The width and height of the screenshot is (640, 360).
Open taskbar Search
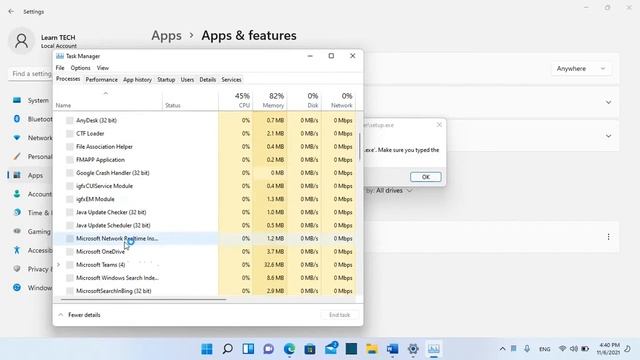pos(228,349)
